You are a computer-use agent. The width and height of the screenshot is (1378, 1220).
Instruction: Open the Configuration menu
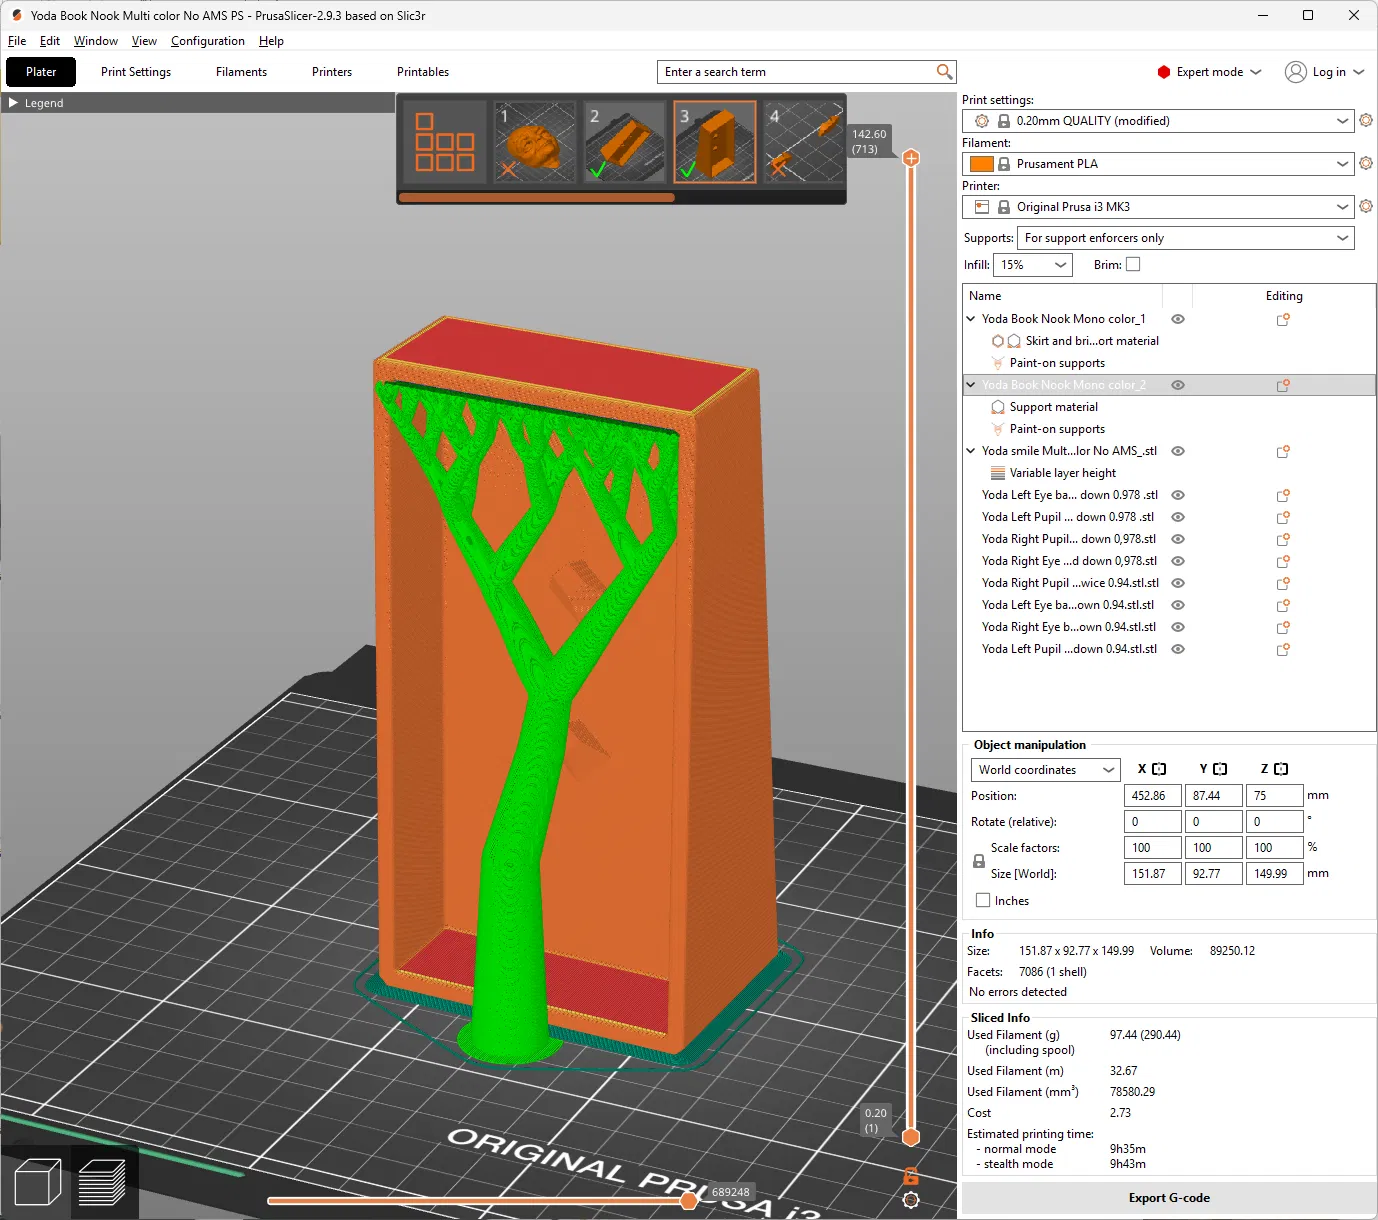tap(208, 41)
